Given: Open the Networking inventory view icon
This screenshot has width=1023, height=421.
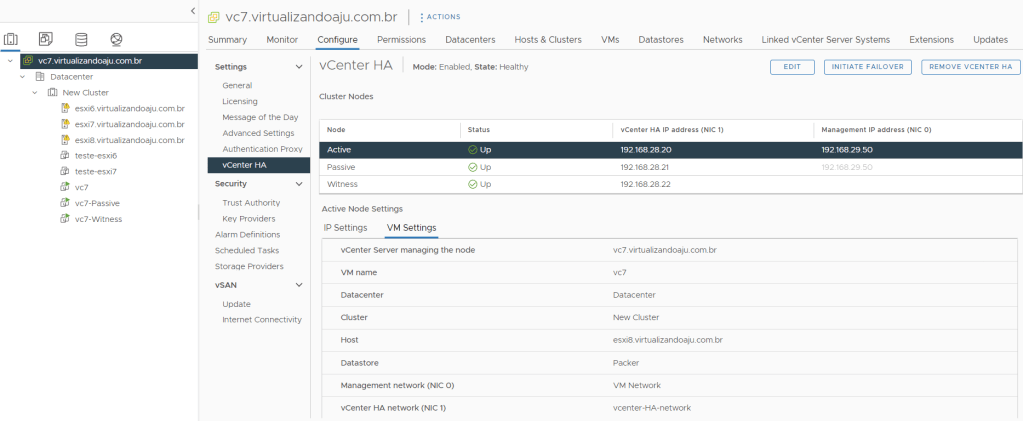Looking at the screenshot, I should (x=116, y=40).
